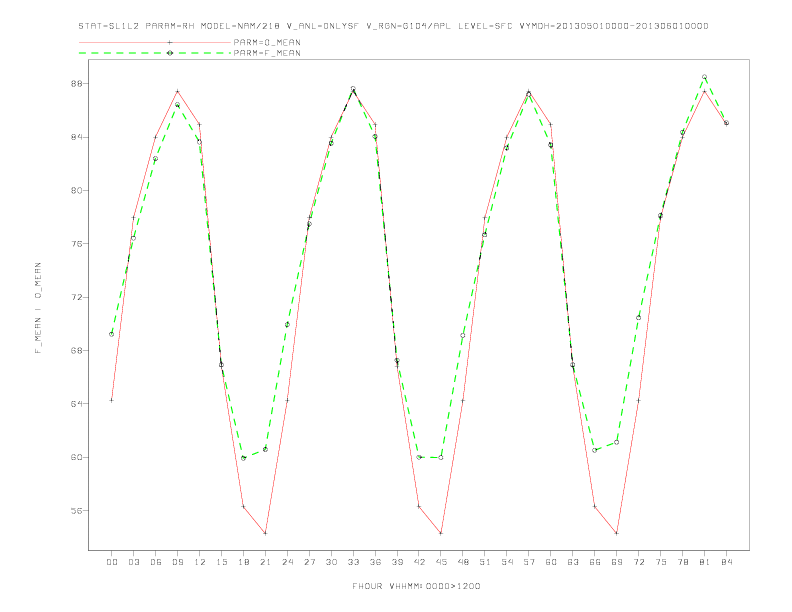Click the green F_MEAN circle point at hour 09
The height and width of the screenshot is (612, 792).
177,105
